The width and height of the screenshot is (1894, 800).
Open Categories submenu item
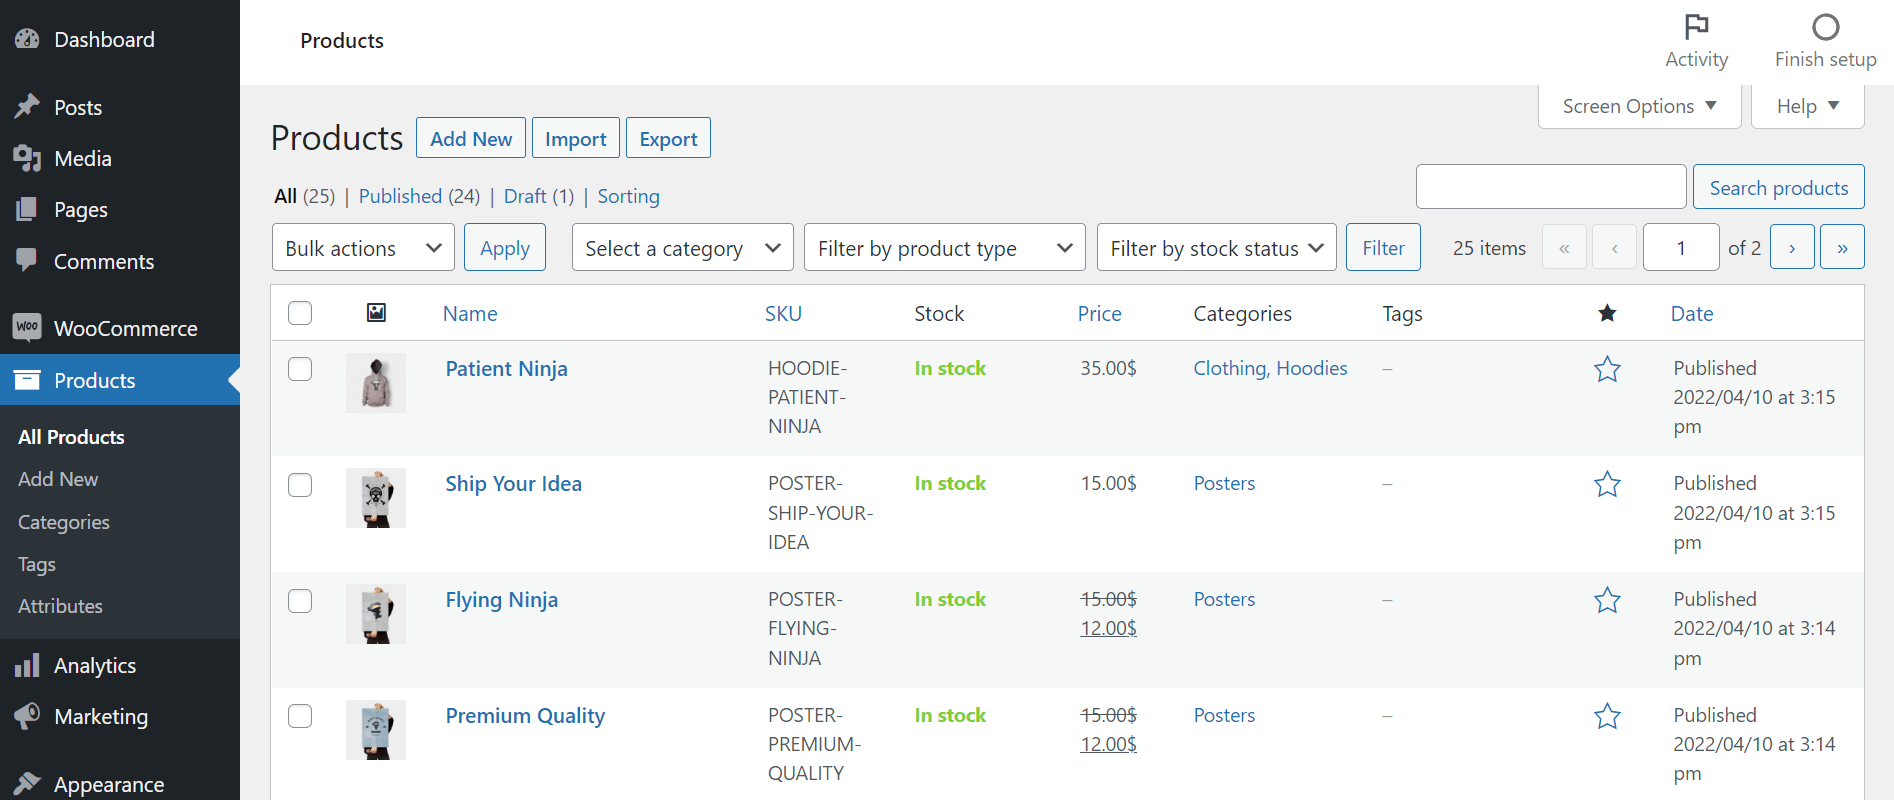pyautogui.click(x=64, y=522)
